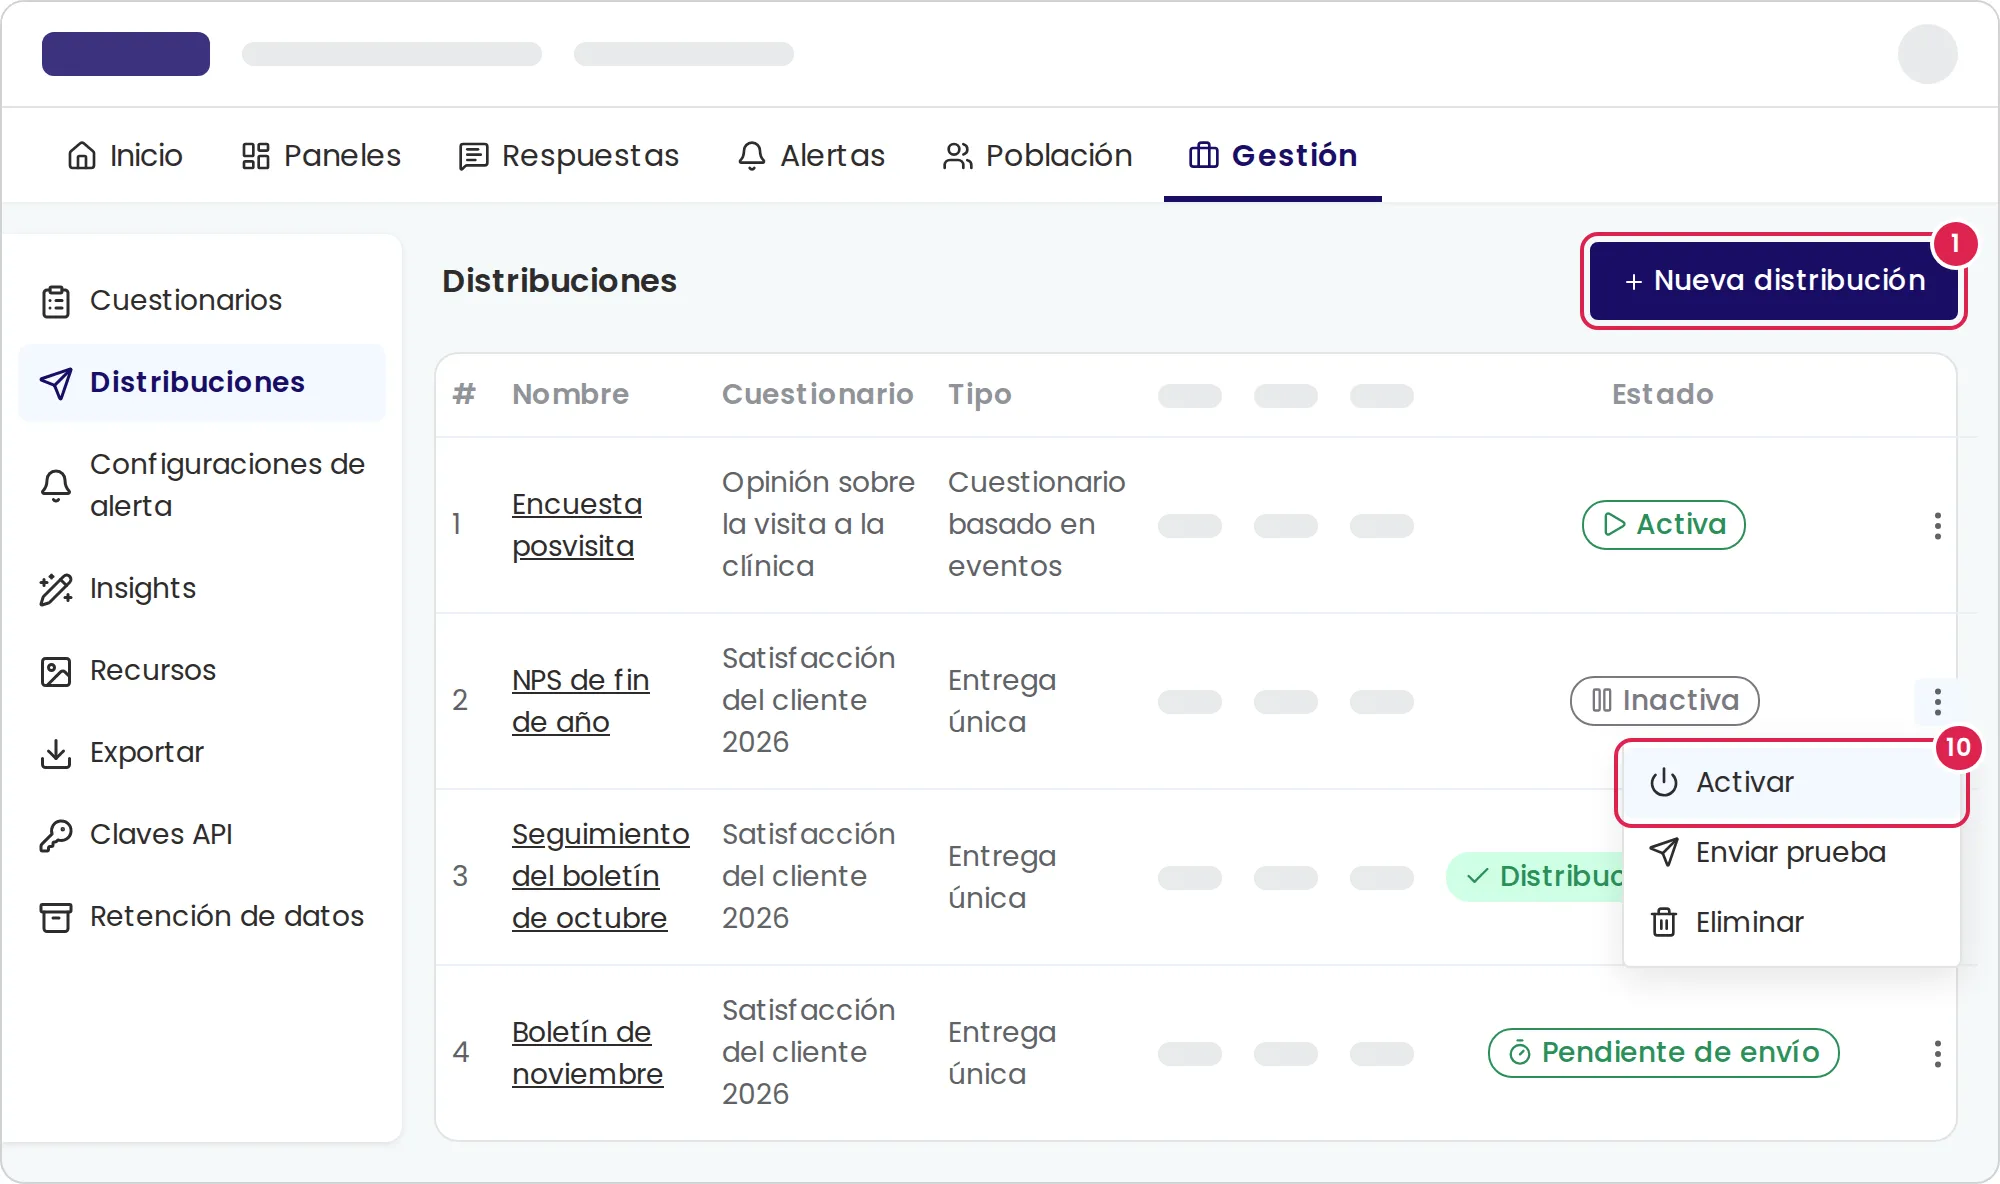Open the options menu for Boletín de noviembre
The height and width of the screenshot is (1184, 2000).
tap(1938, 1054)
